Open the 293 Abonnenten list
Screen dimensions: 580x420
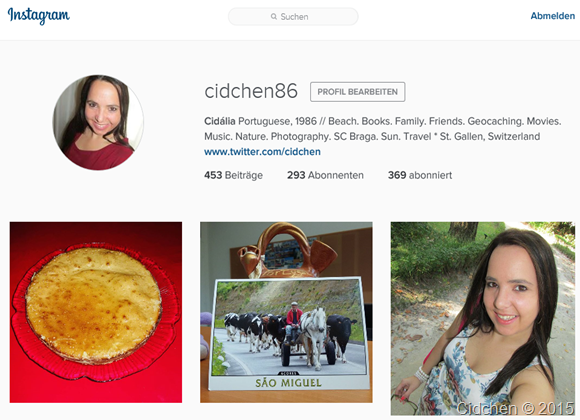(325, 175)
